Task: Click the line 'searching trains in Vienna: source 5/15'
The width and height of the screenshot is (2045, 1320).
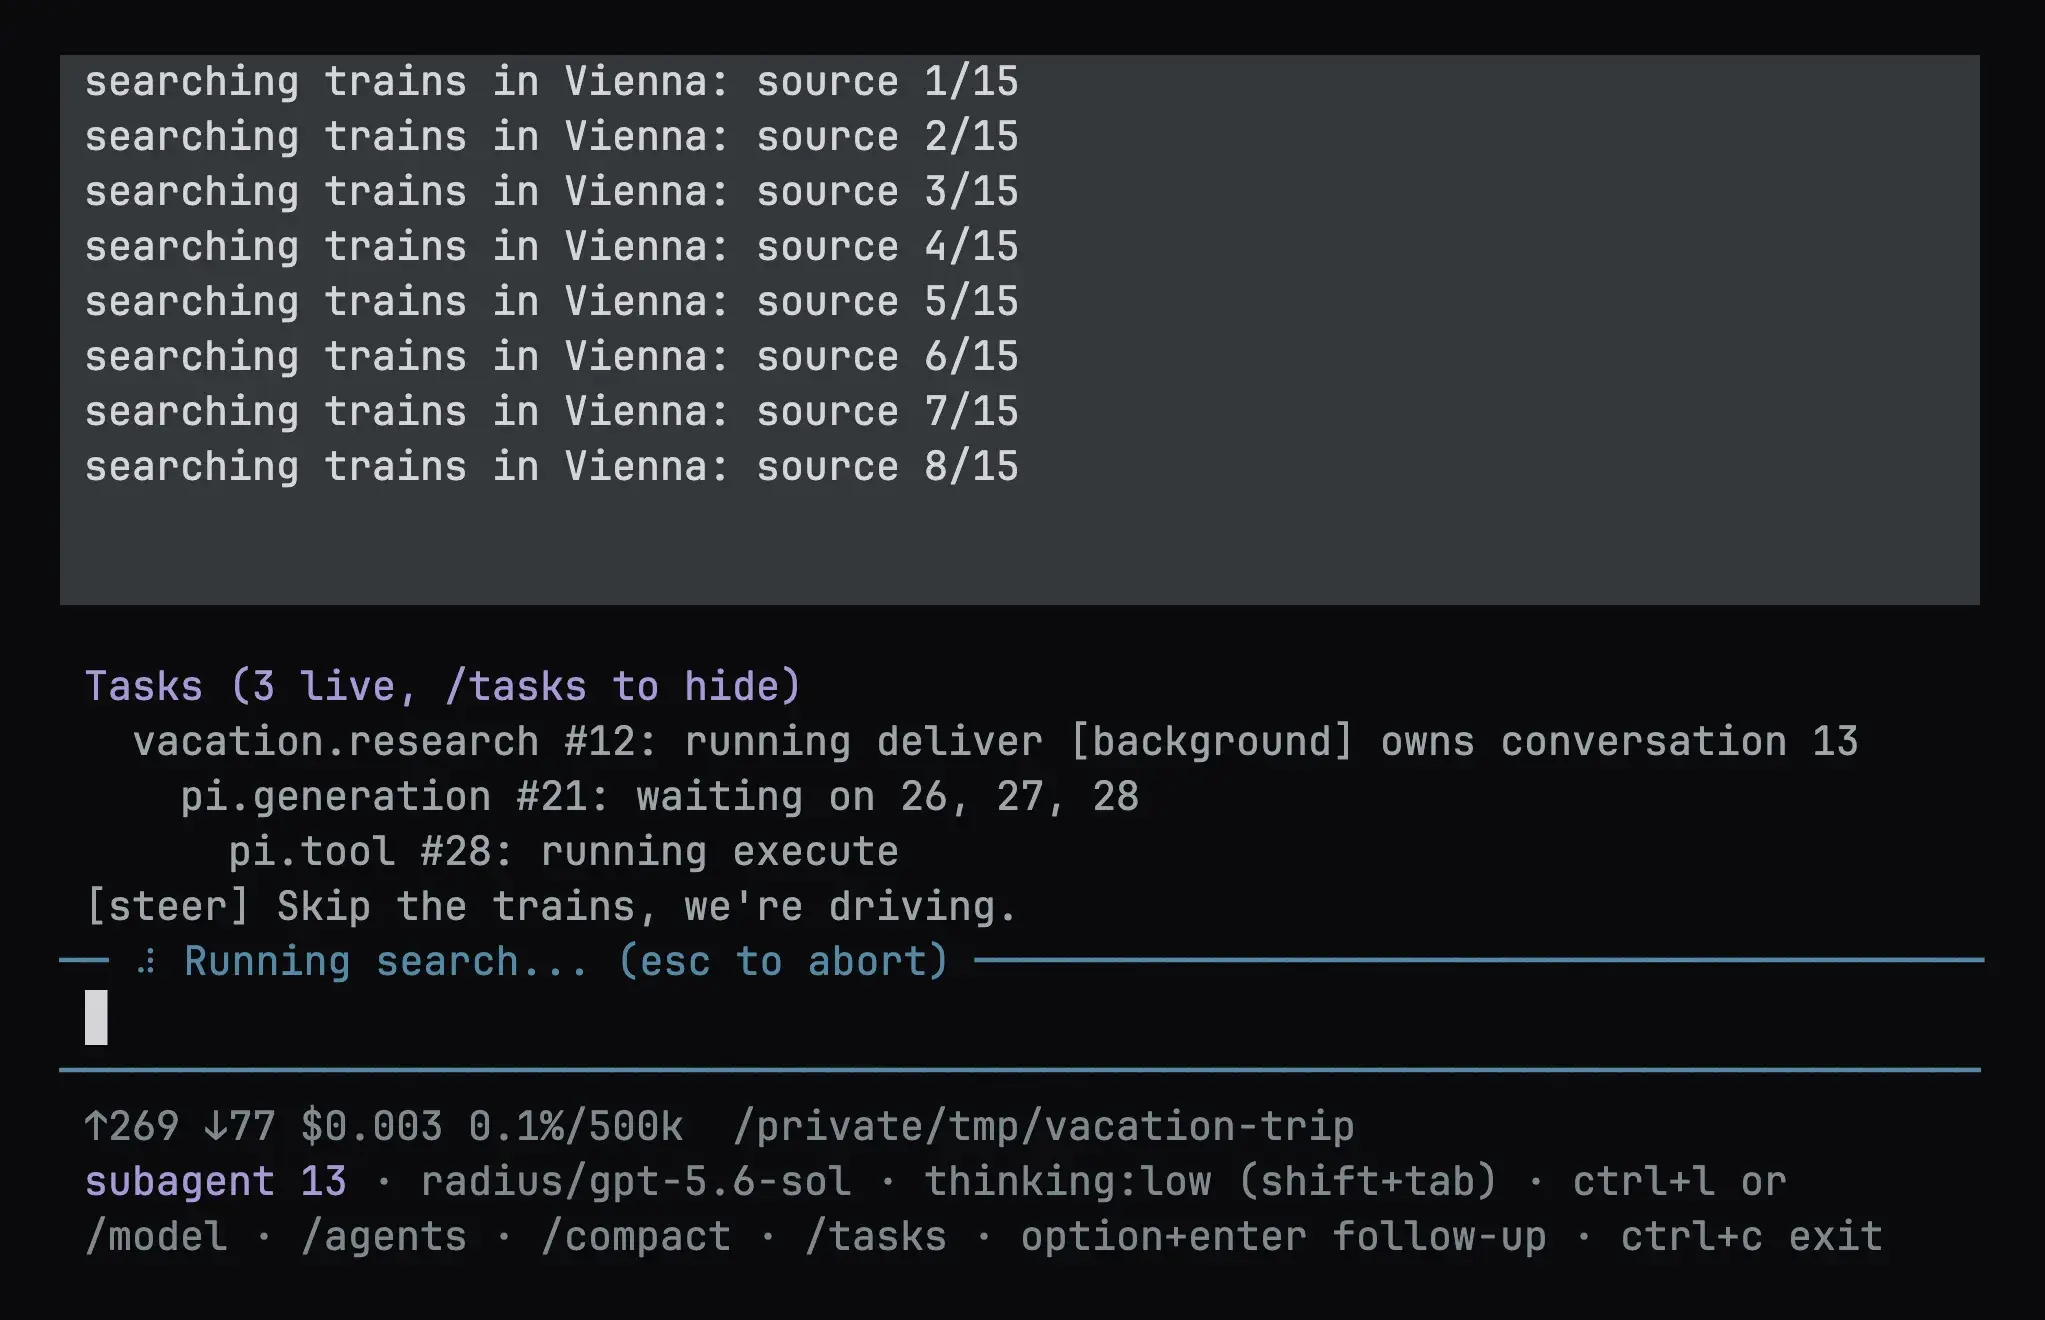Action: tap(551, 301)
